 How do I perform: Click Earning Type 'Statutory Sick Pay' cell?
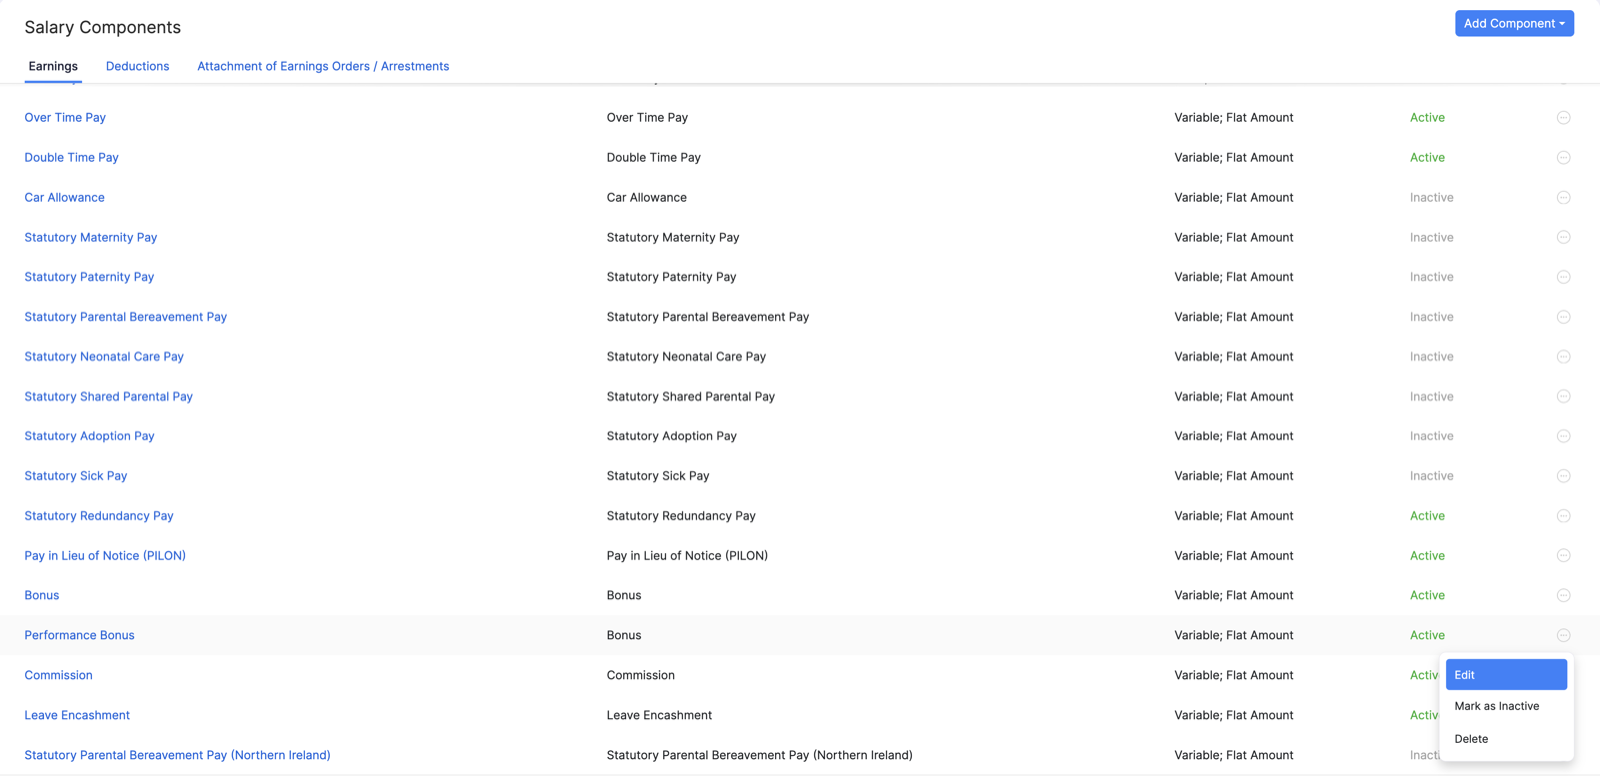point(658,476)
